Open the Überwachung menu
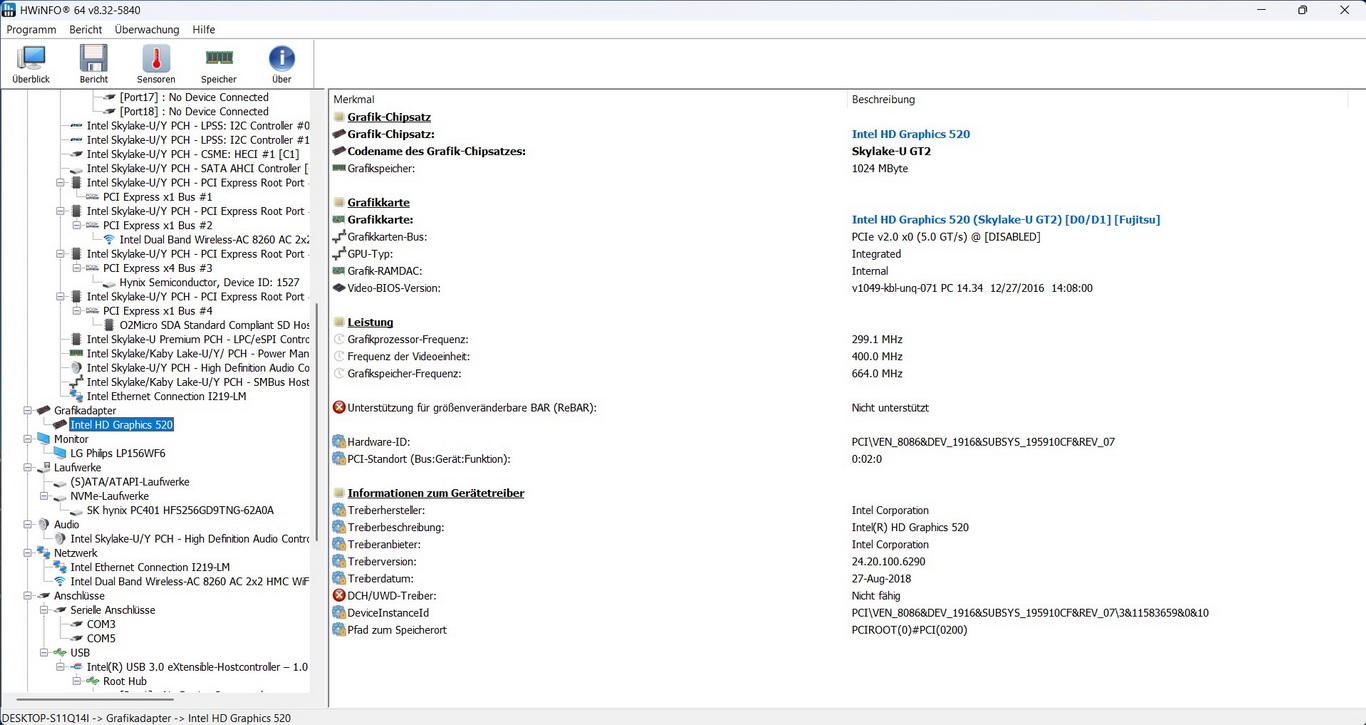1366x725 pixels. tap(147, 30)
